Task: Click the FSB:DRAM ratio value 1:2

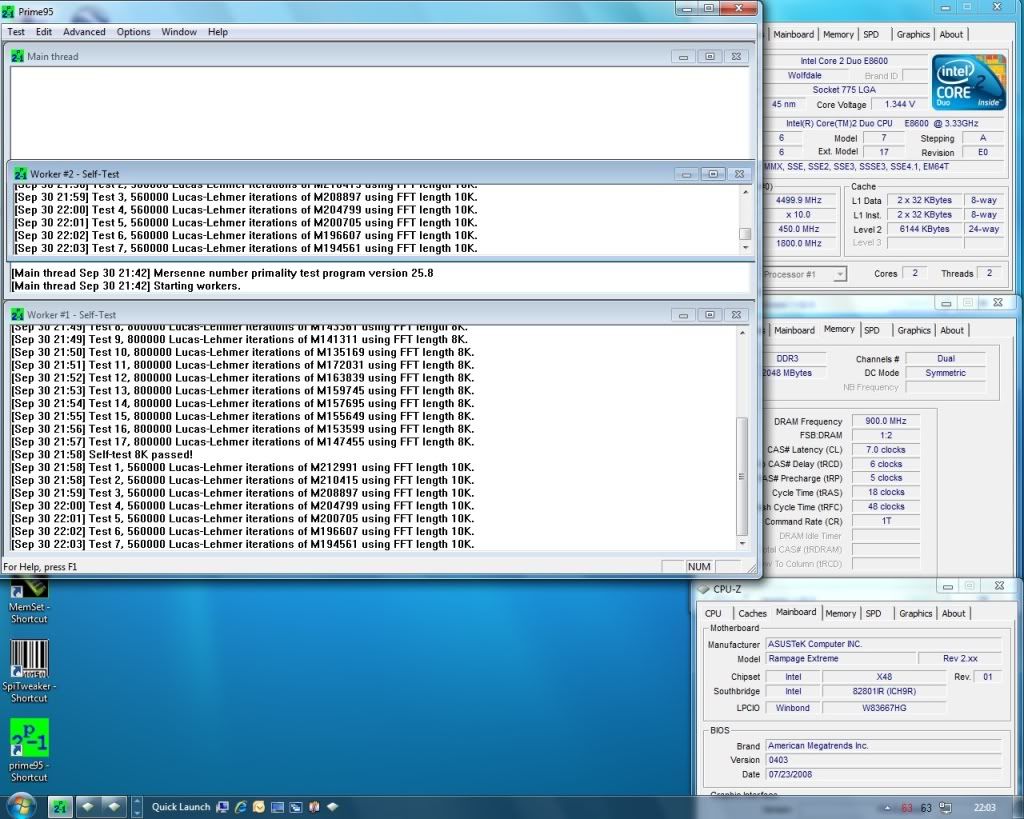Action: (x=886, y=436)
